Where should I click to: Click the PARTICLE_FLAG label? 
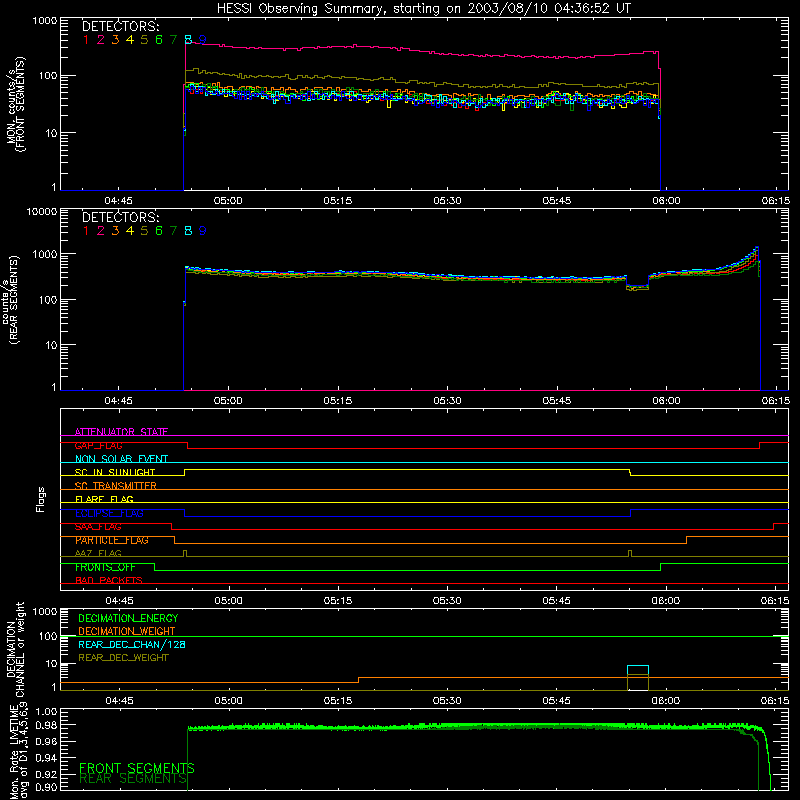(x=112, y=540)
